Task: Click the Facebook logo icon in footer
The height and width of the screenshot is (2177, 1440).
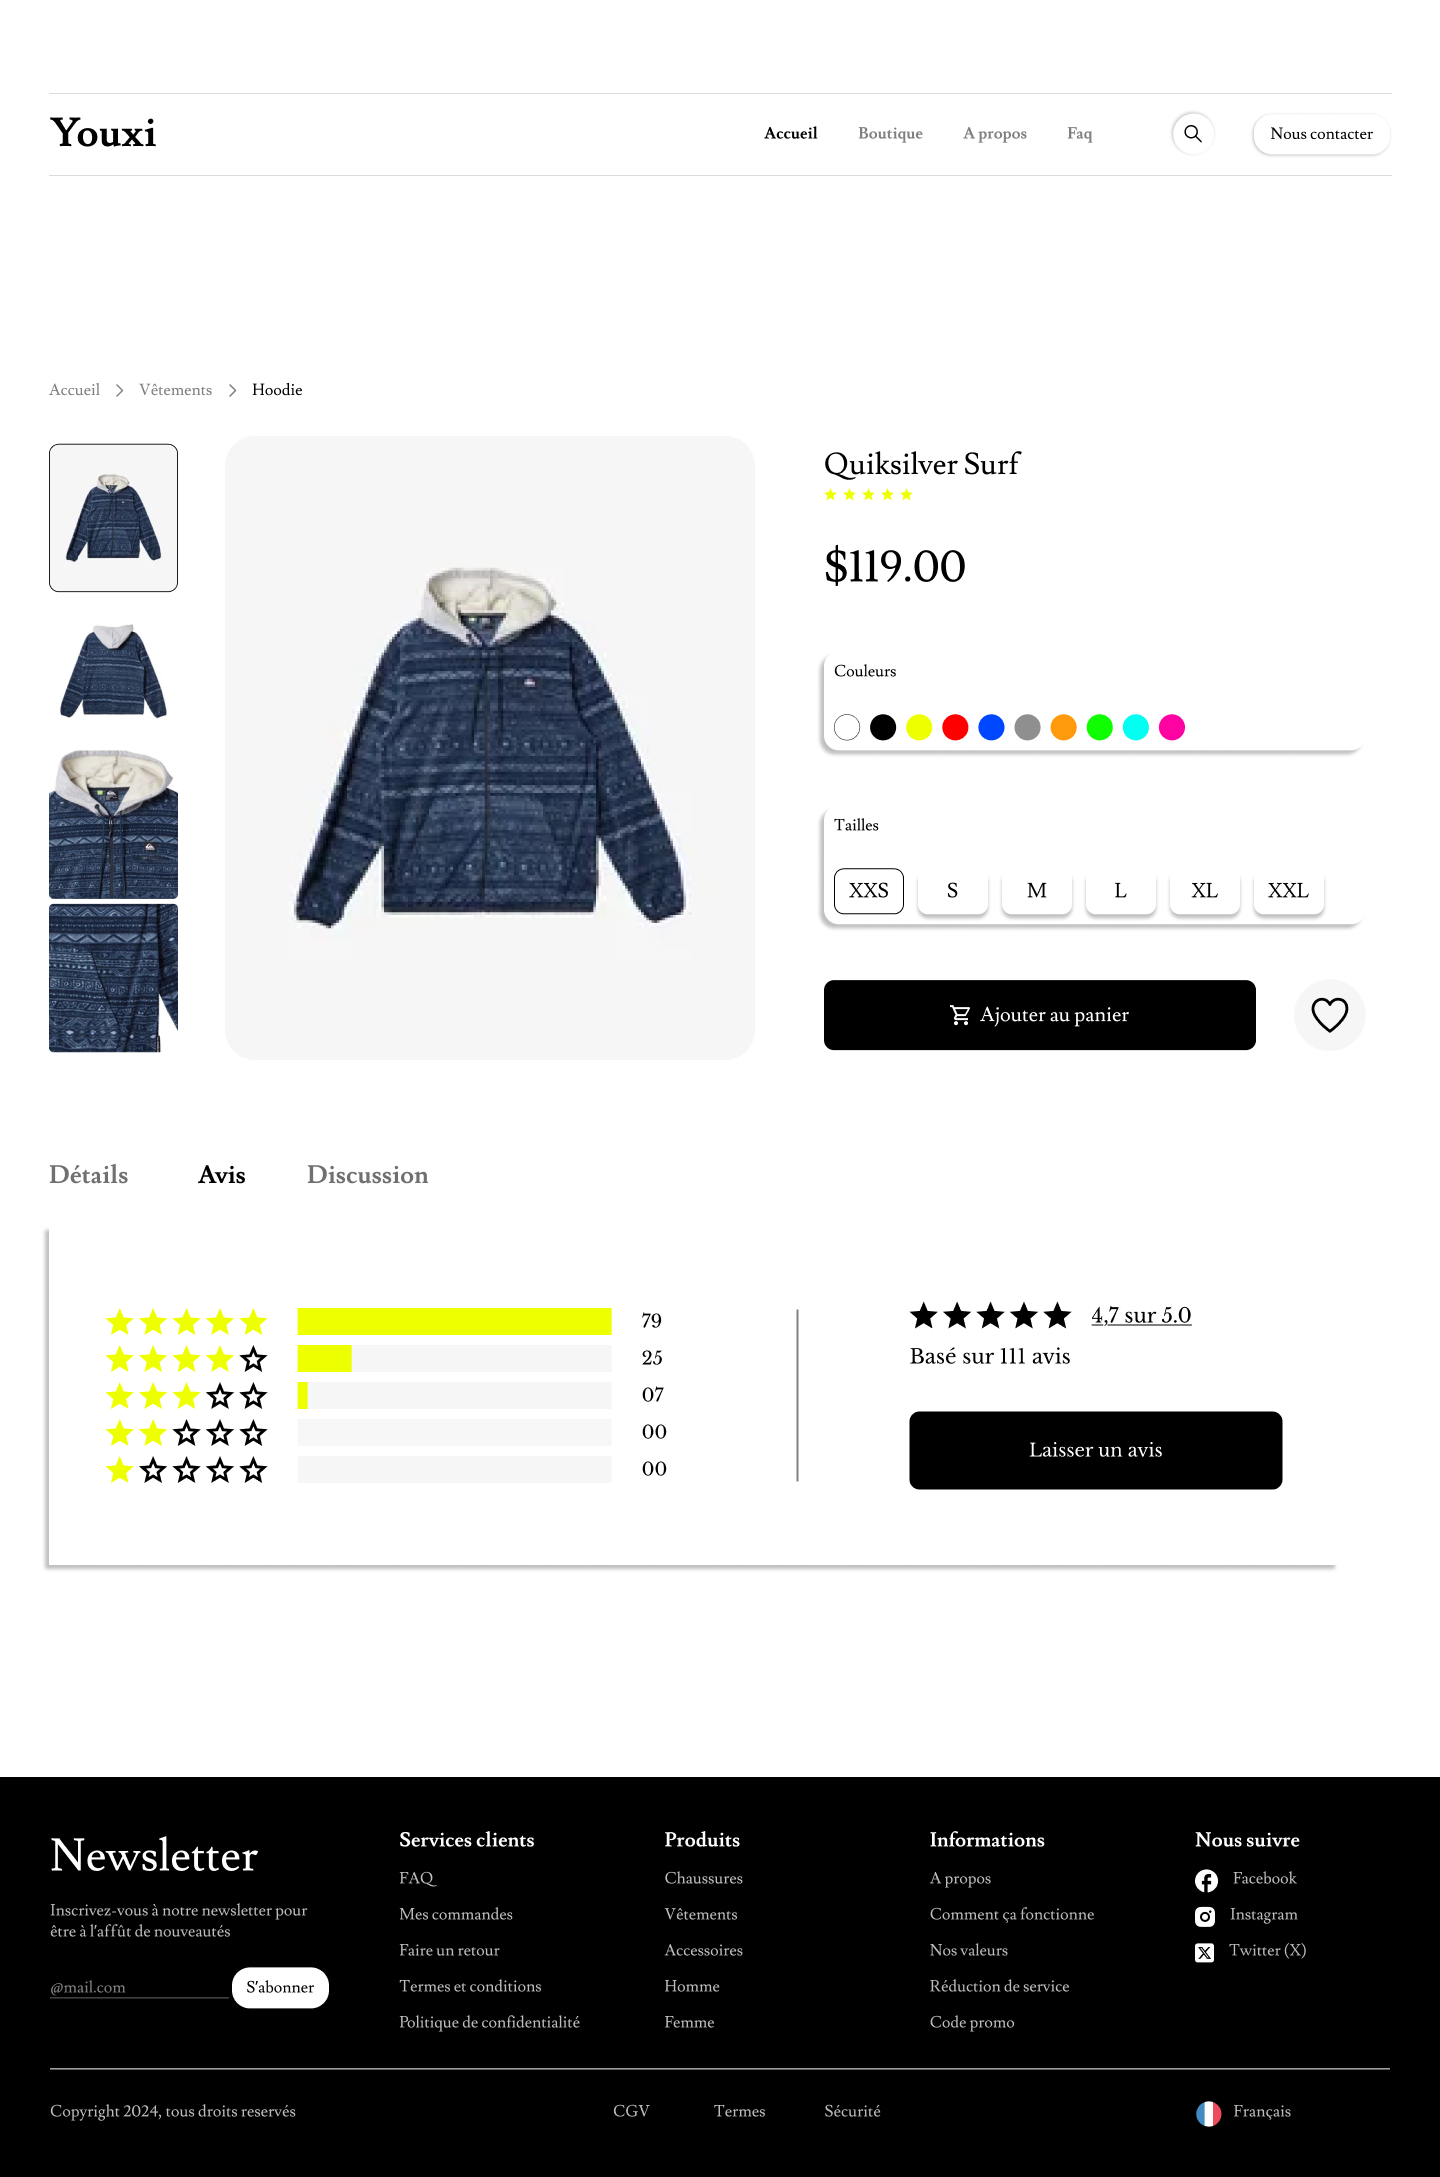Action: pos(1206,1880)
